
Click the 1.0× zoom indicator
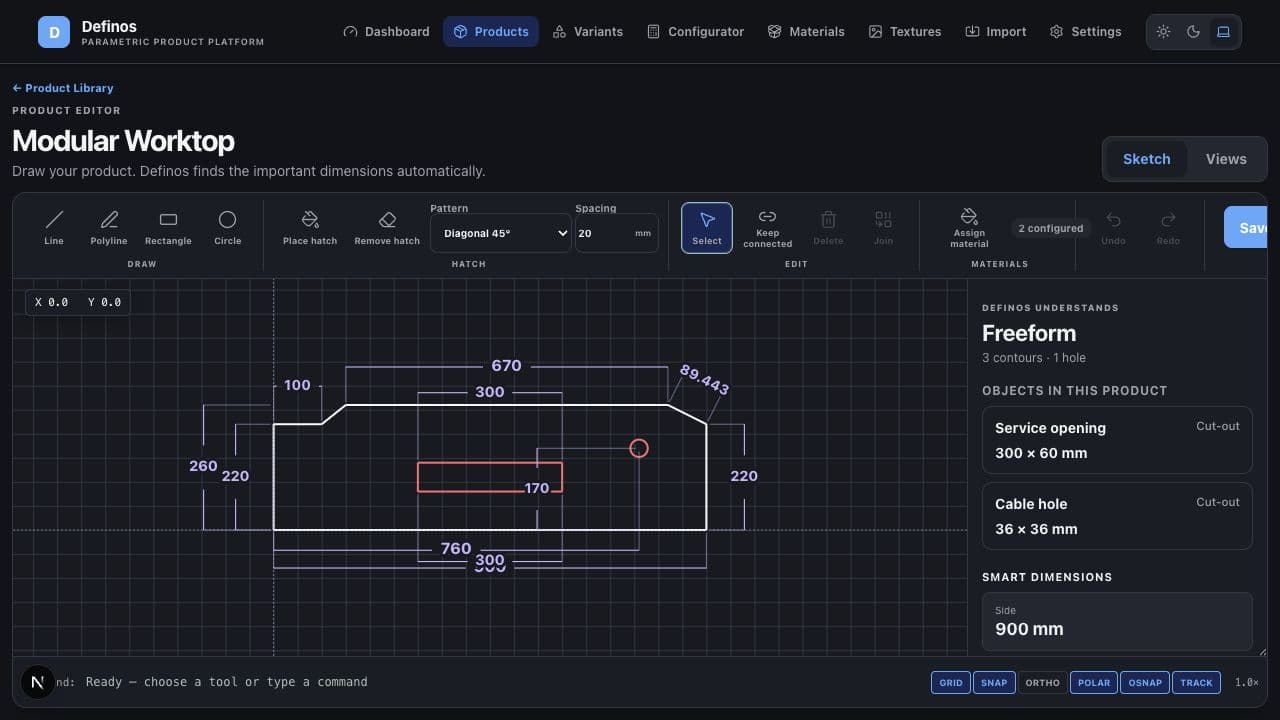coord(1246,682)
